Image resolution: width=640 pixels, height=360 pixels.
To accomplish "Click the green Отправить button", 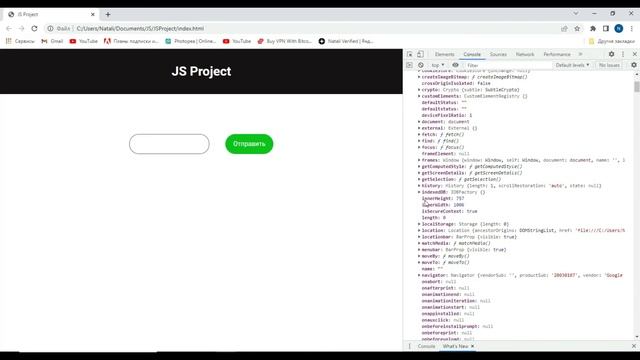I will coord(249,144).
